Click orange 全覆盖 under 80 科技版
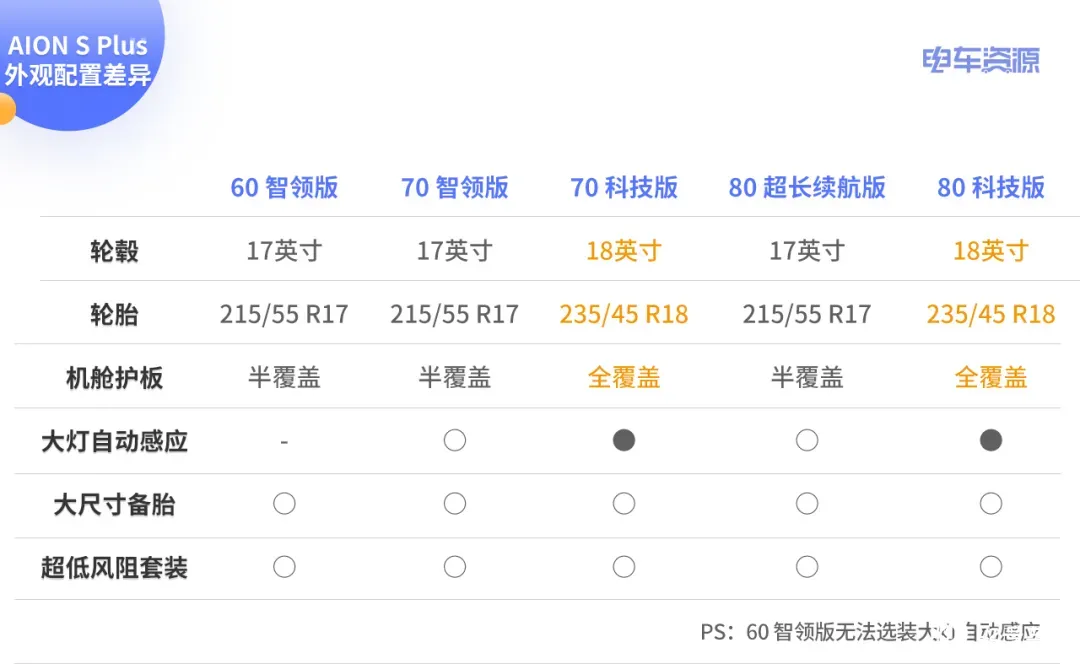 click(990, 377)
